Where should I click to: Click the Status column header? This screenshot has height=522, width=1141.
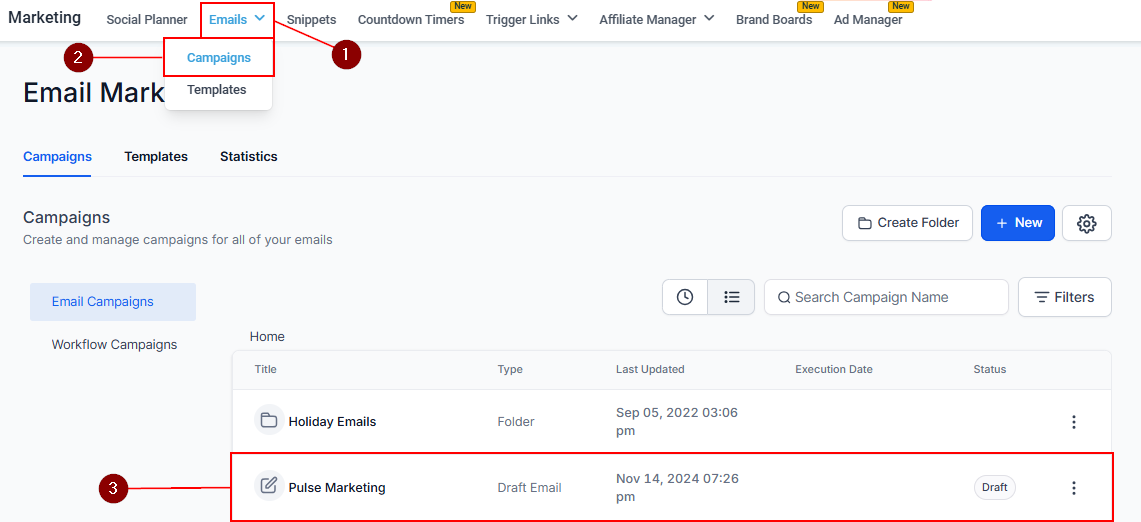pos(990,369)
